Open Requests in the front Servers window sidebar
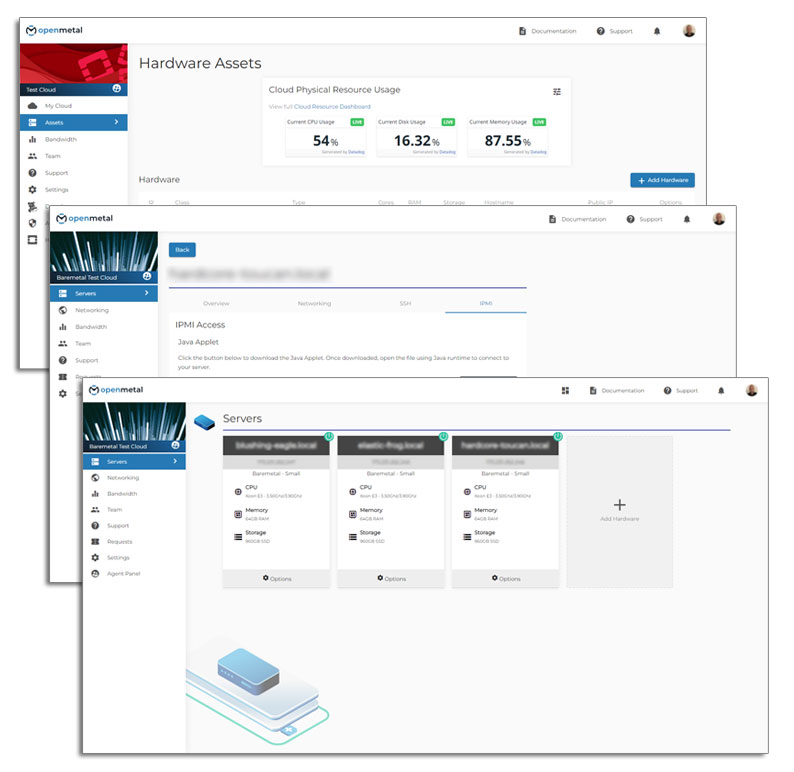This screenshot has width=794, height=772. (x=119, y=542)
